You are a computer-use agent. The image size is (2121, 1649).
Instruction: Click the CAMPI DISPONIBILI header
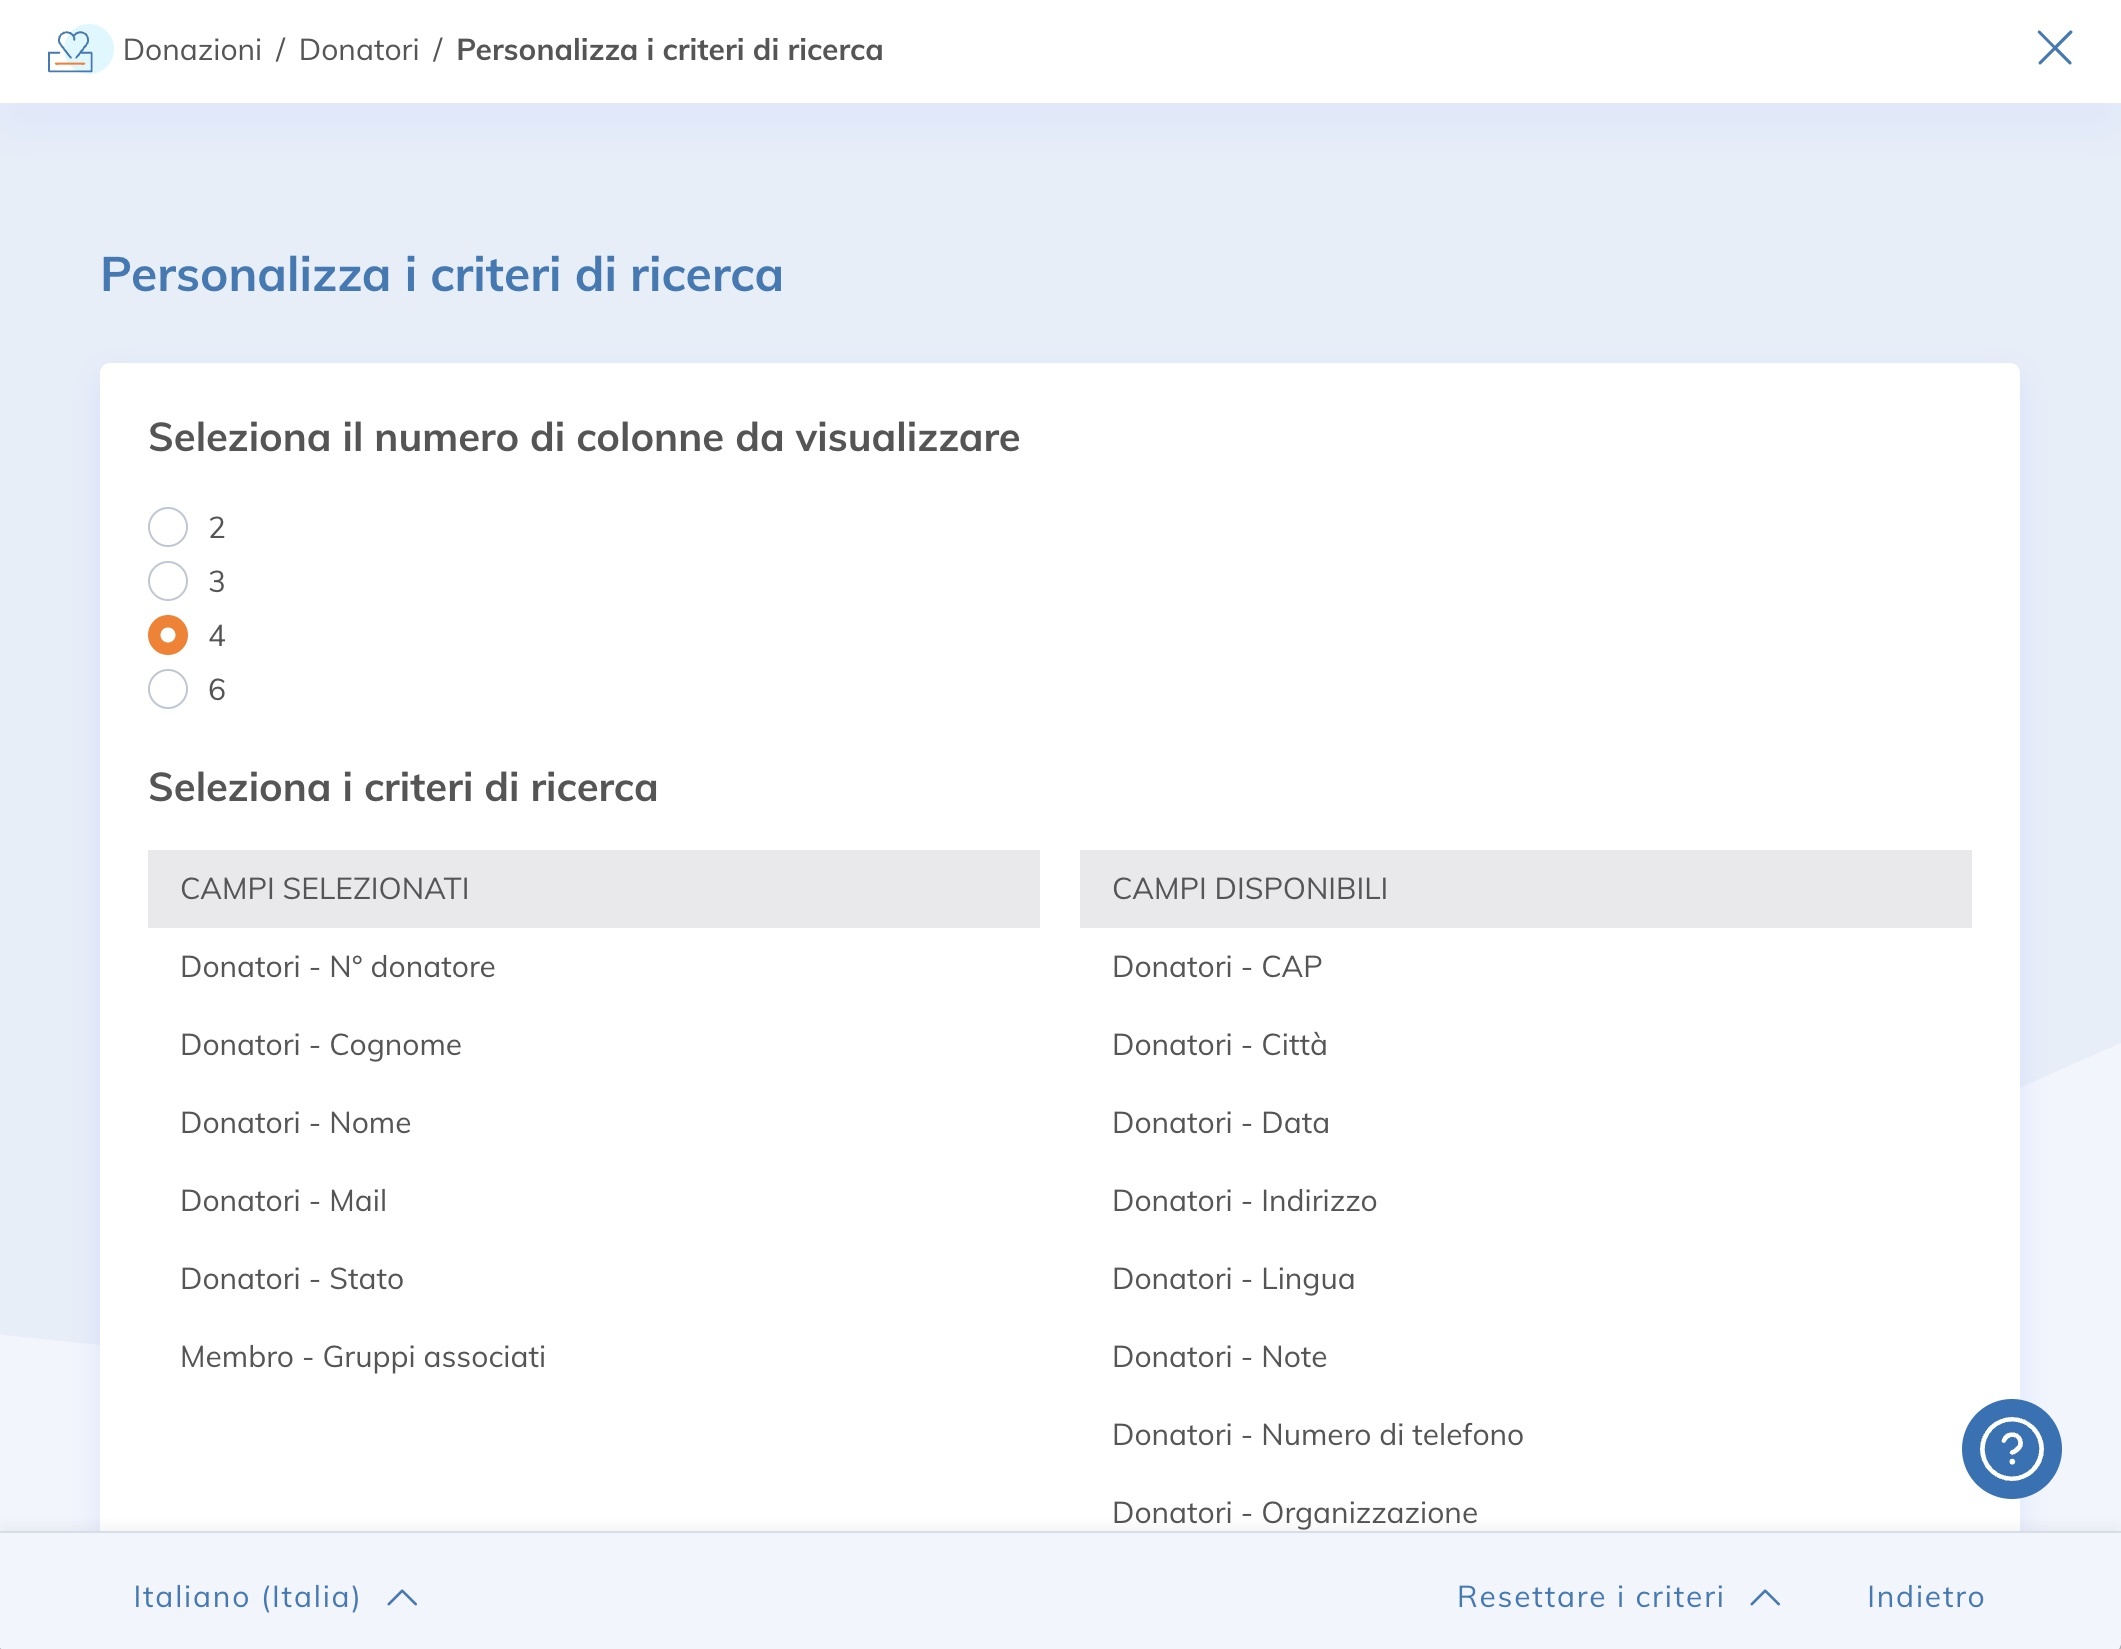1251,888
